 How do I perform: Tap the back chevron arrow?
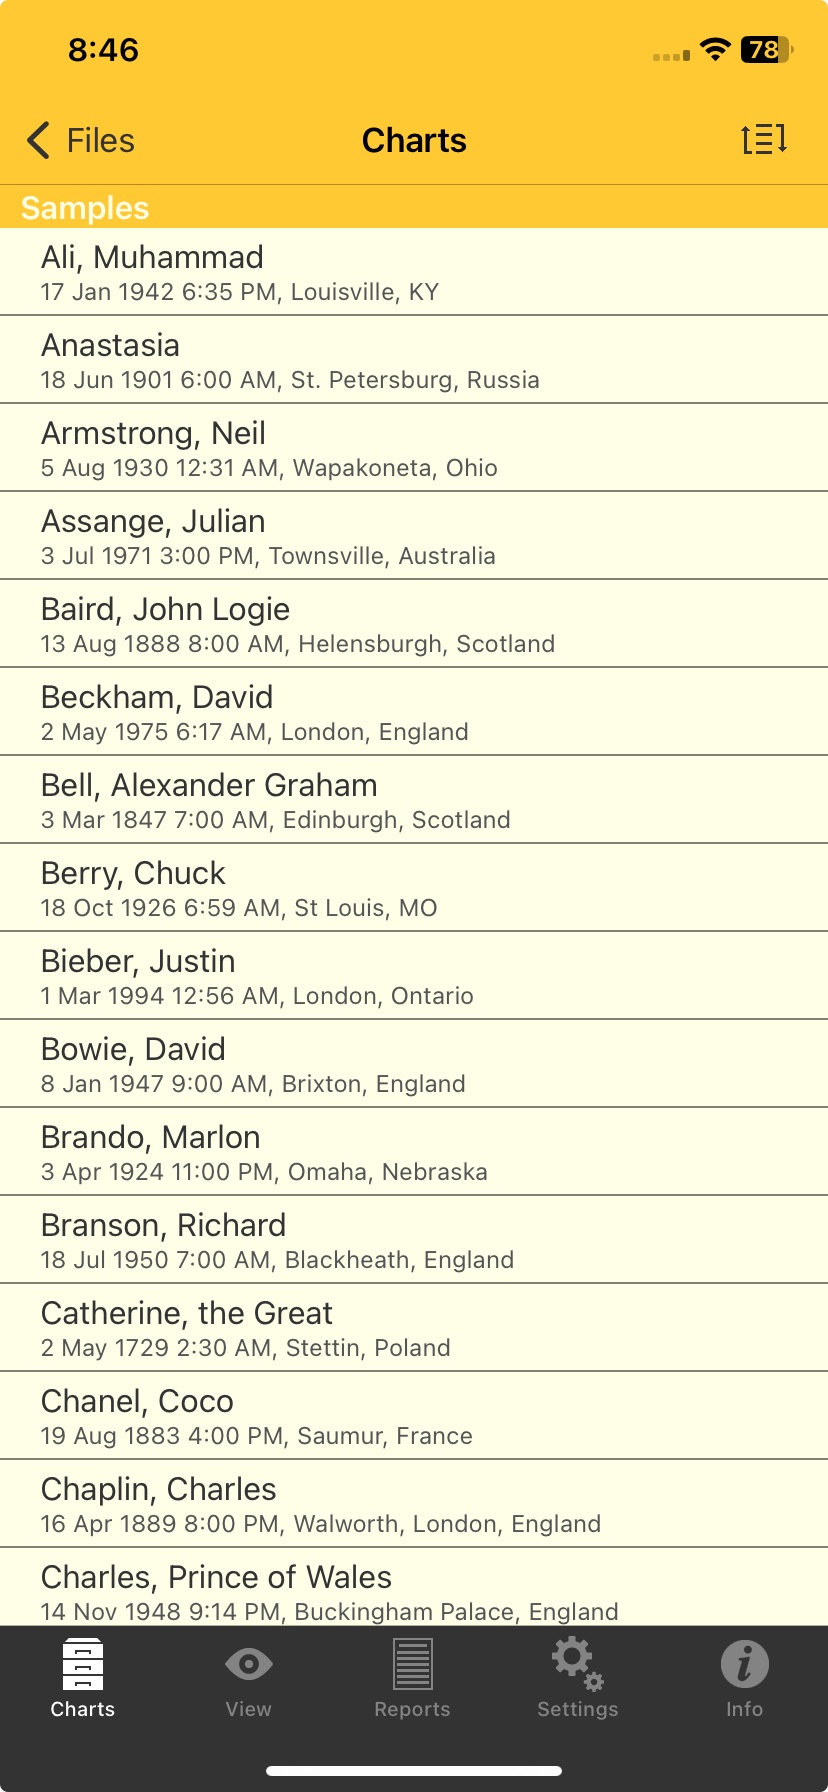38,140
